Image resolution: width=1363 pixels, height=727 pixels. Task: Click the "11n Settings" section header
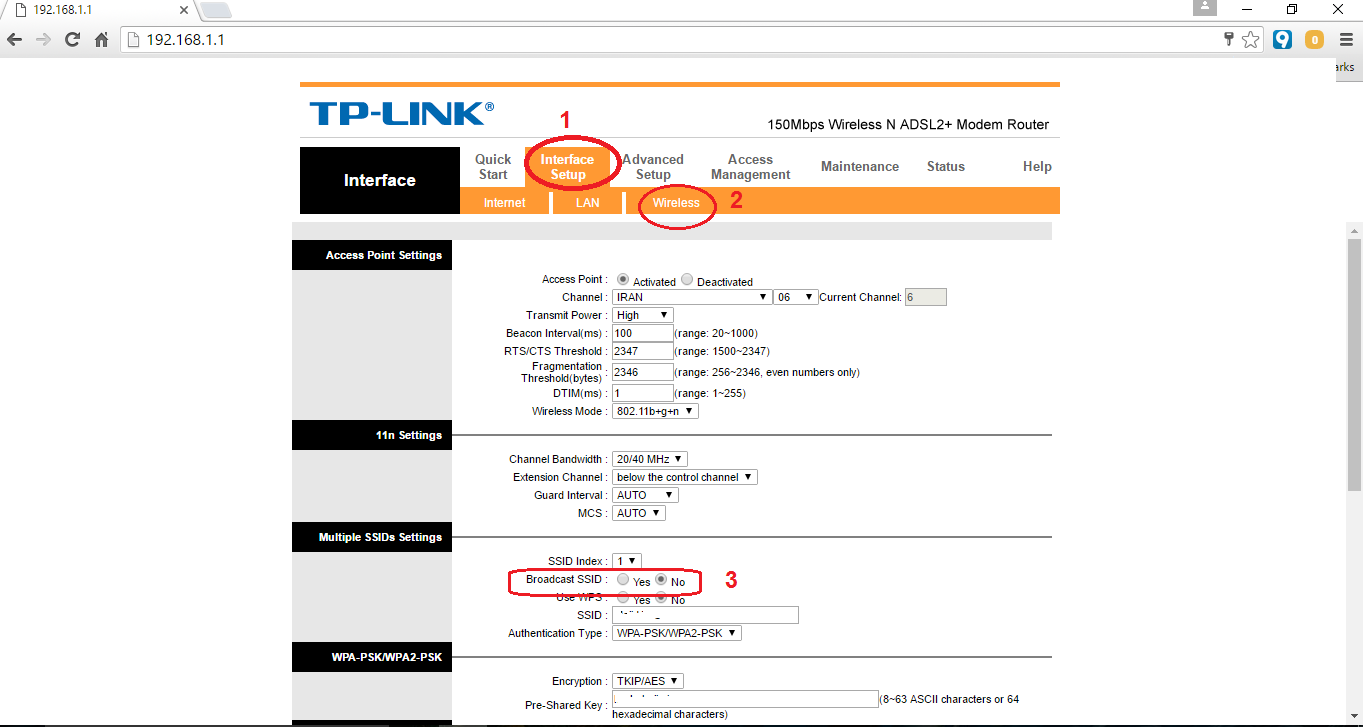click(372, 435)
